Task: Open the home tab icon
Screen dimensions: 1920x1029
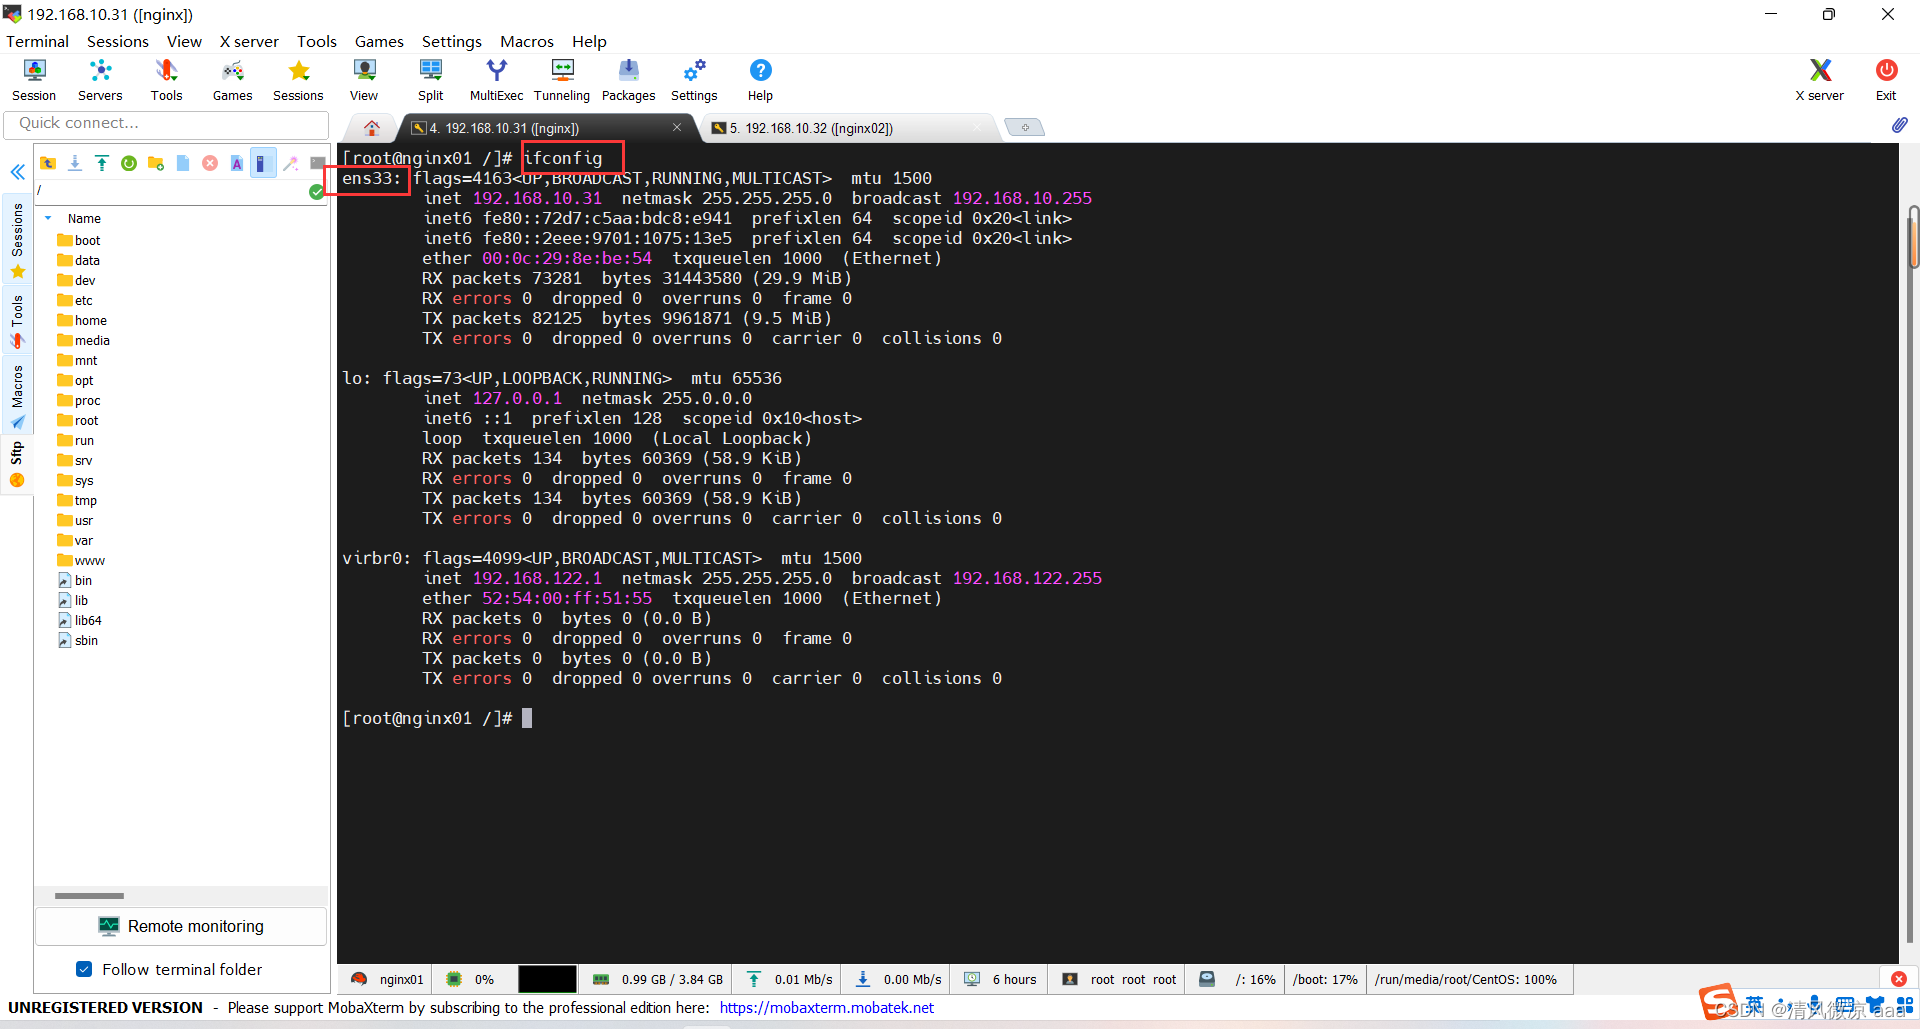Action: 372,128
